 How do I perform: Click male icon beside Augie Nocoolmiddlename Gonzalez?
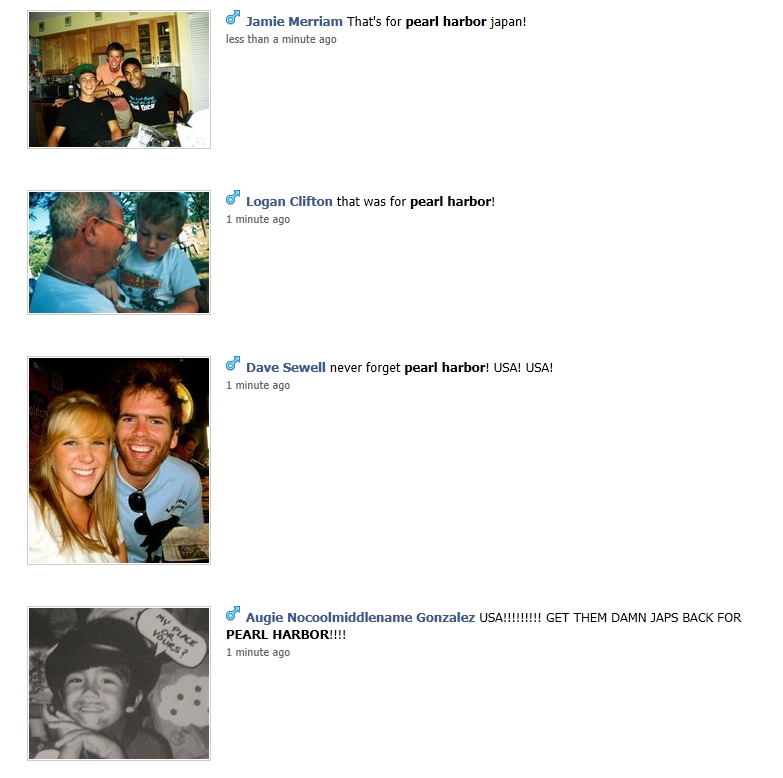click(x=233, y=614)
